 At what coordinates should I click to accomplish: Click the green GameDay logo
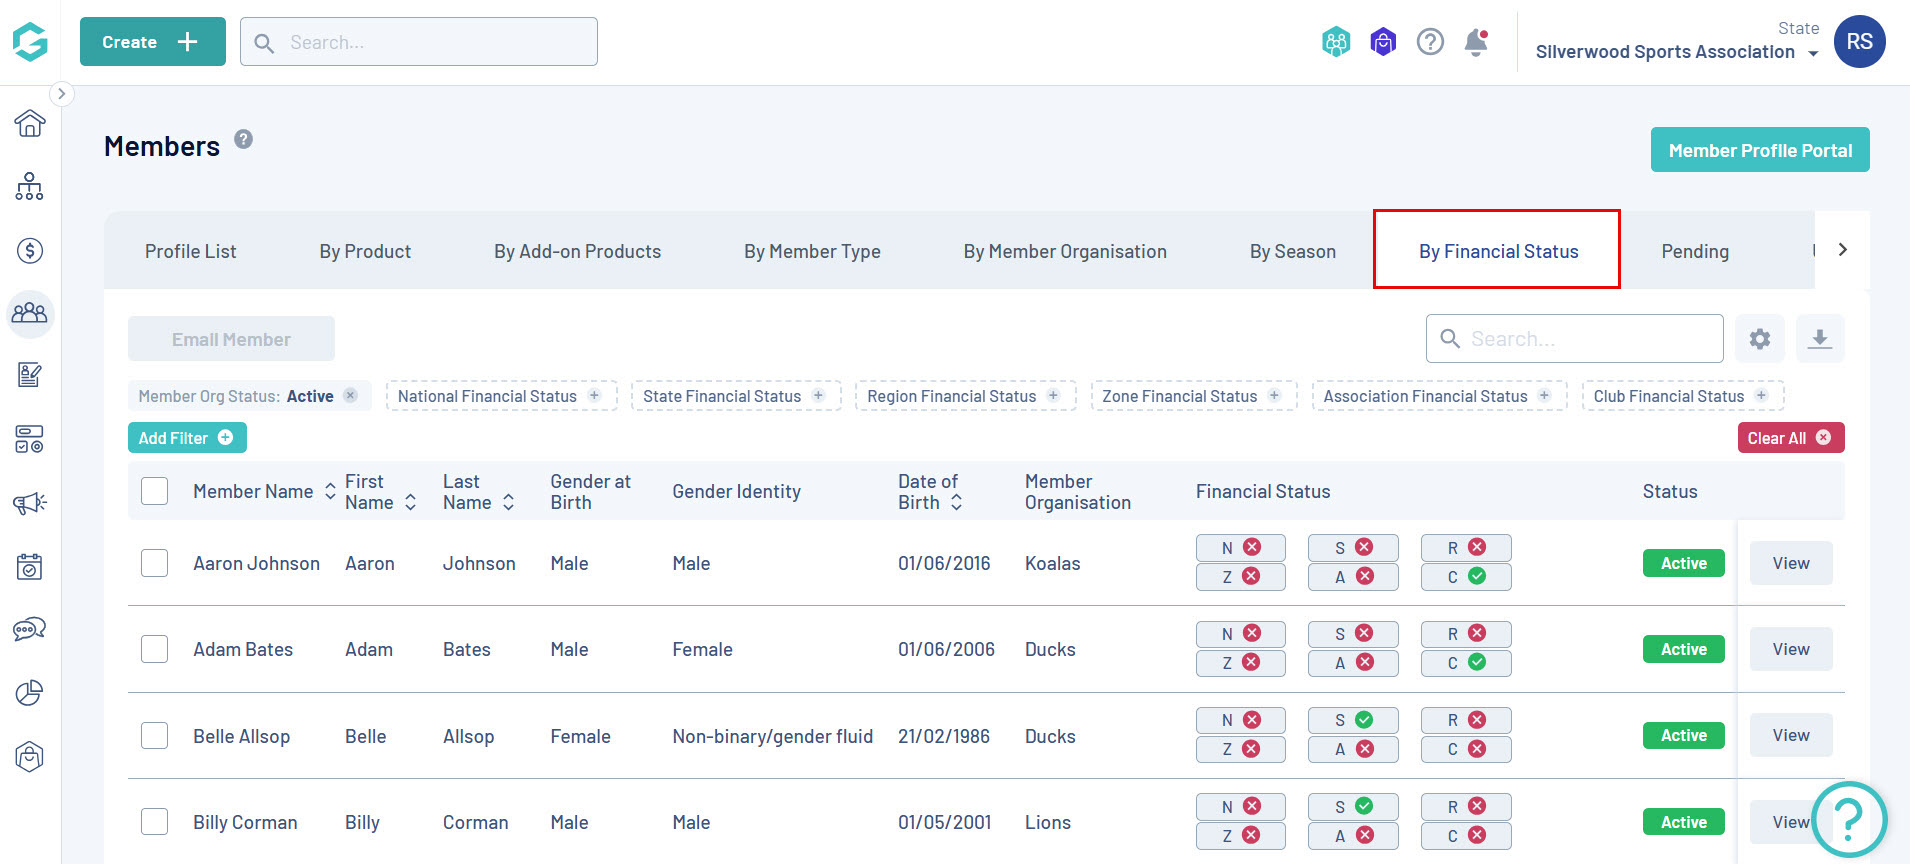click(x=30, y=42)
